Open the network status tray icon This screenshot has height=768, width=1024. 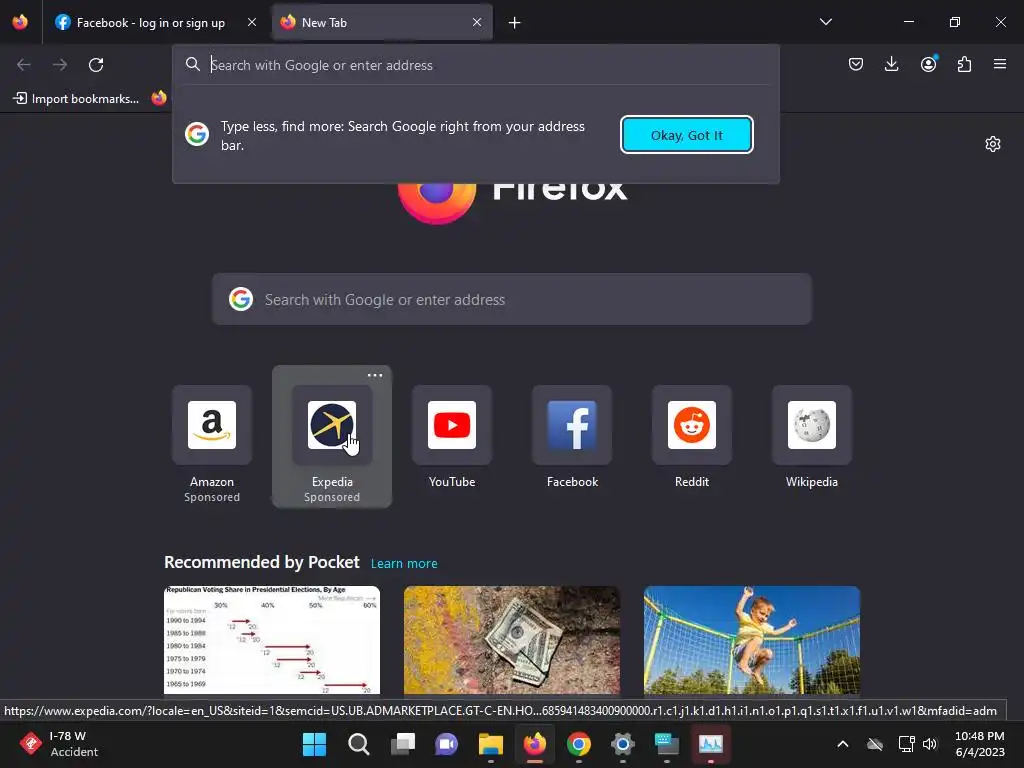pyautogui.click(x=906, y=744)
